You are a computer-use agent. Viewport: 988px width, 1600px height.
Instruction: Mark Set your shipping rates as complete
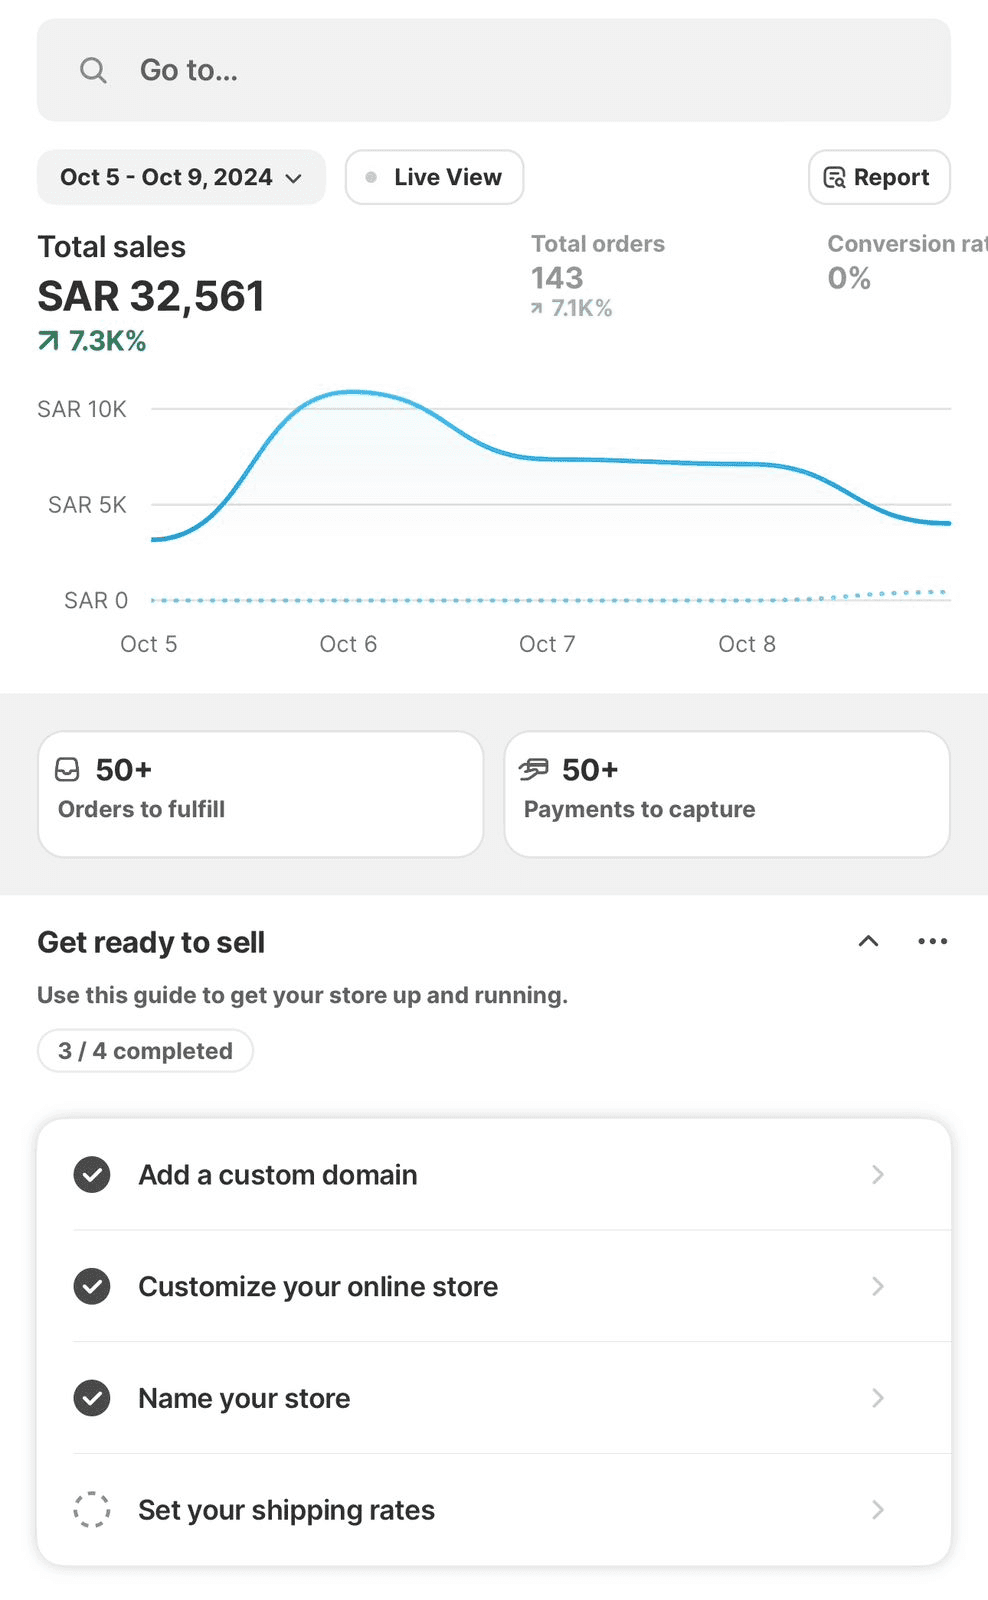point(92,1509)
